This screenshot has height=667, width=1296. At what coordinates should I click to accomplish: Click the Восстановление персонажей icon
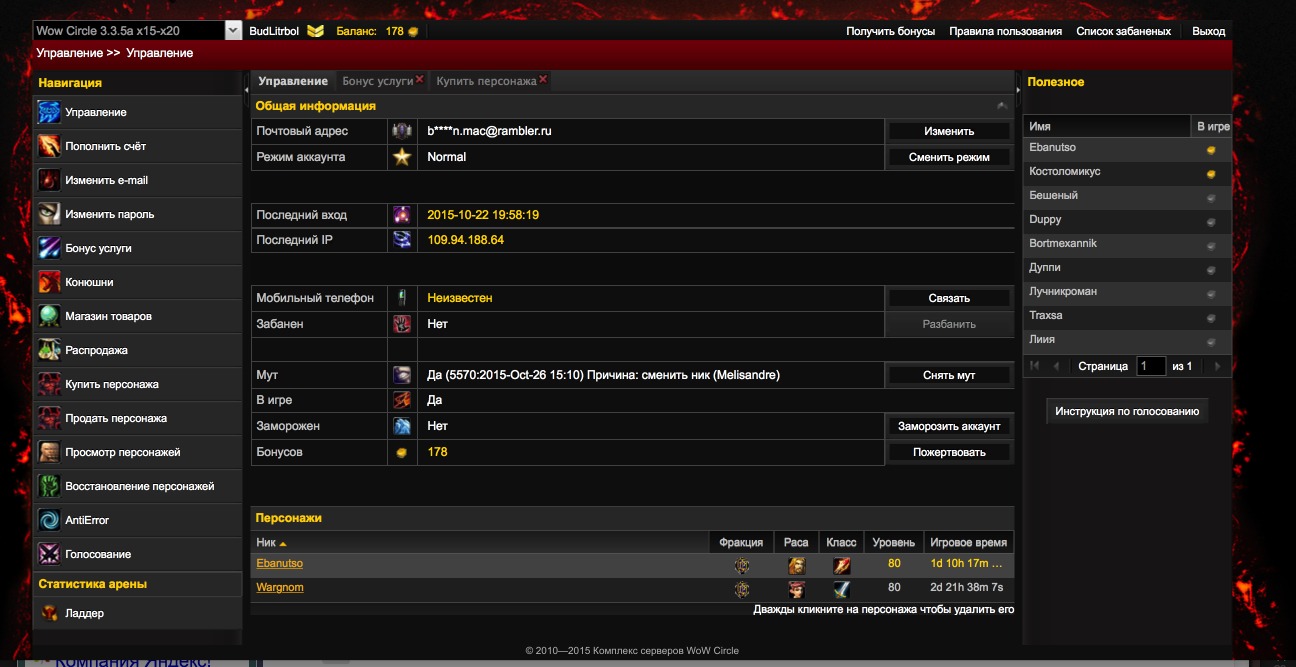click(x=49, y=486)
